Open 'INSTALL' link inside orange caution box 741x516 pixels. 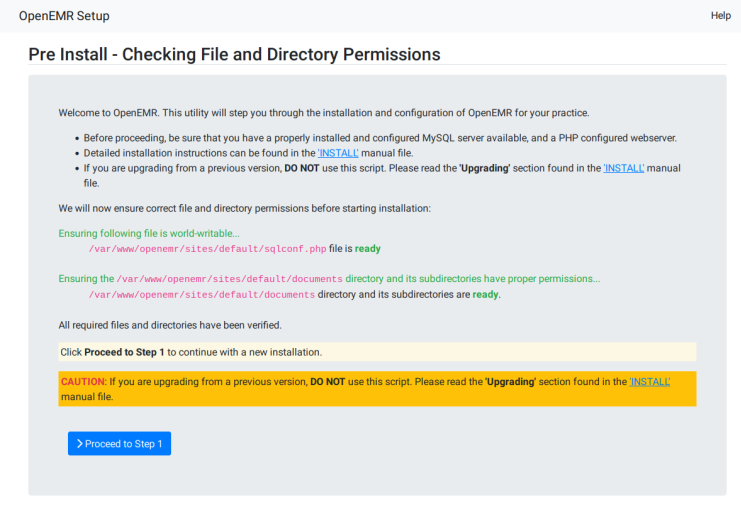click(649, 382)
